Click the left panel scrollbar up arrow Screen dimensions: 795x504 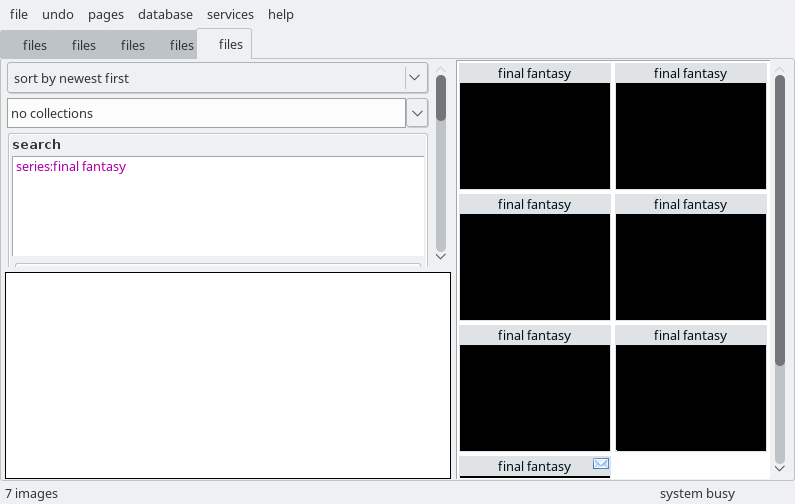[x=441, y=69]
